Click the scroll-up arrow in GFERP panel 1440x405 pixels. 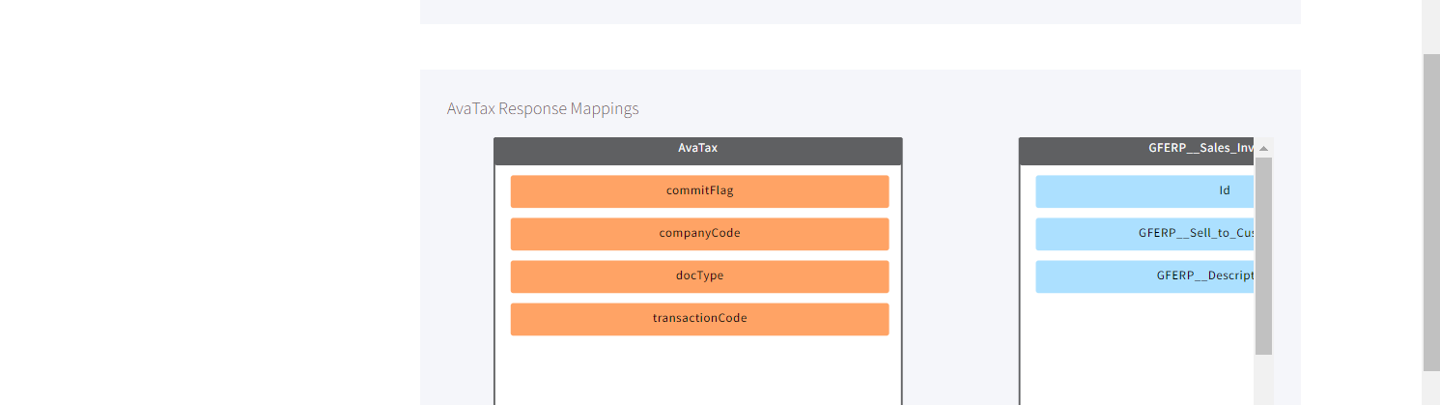tap(1264, 148)
